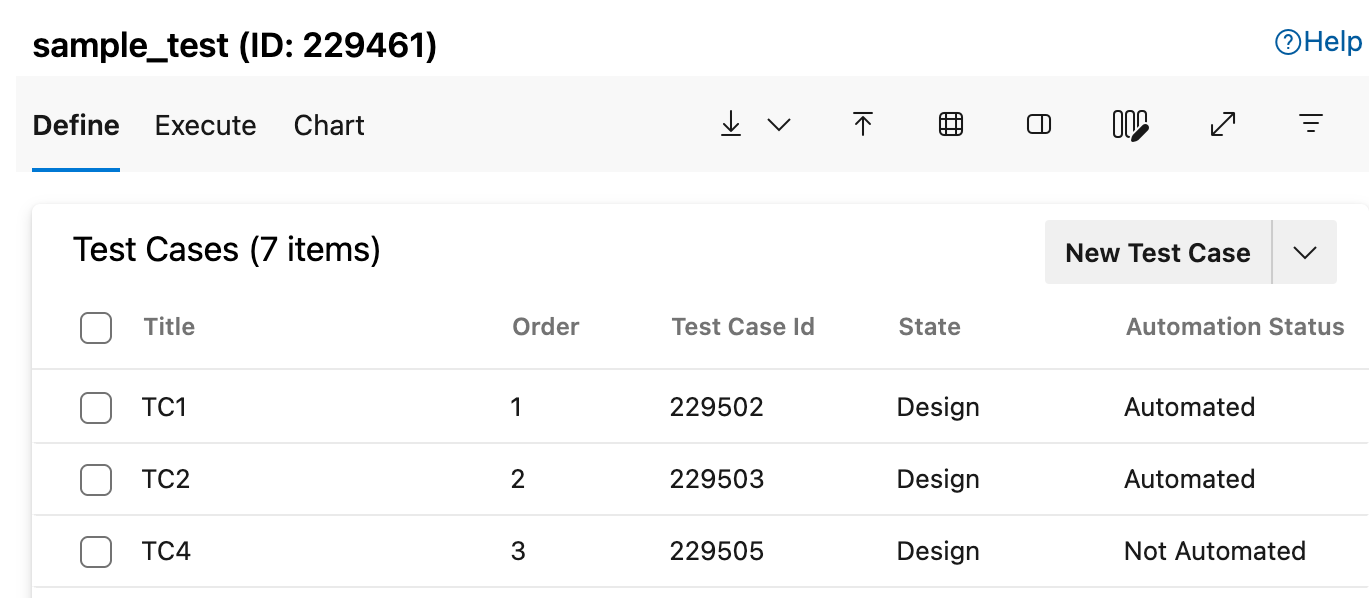Check the checkbox for test case TC4
Screen dimensions: 1369x598
coord(95,551)
